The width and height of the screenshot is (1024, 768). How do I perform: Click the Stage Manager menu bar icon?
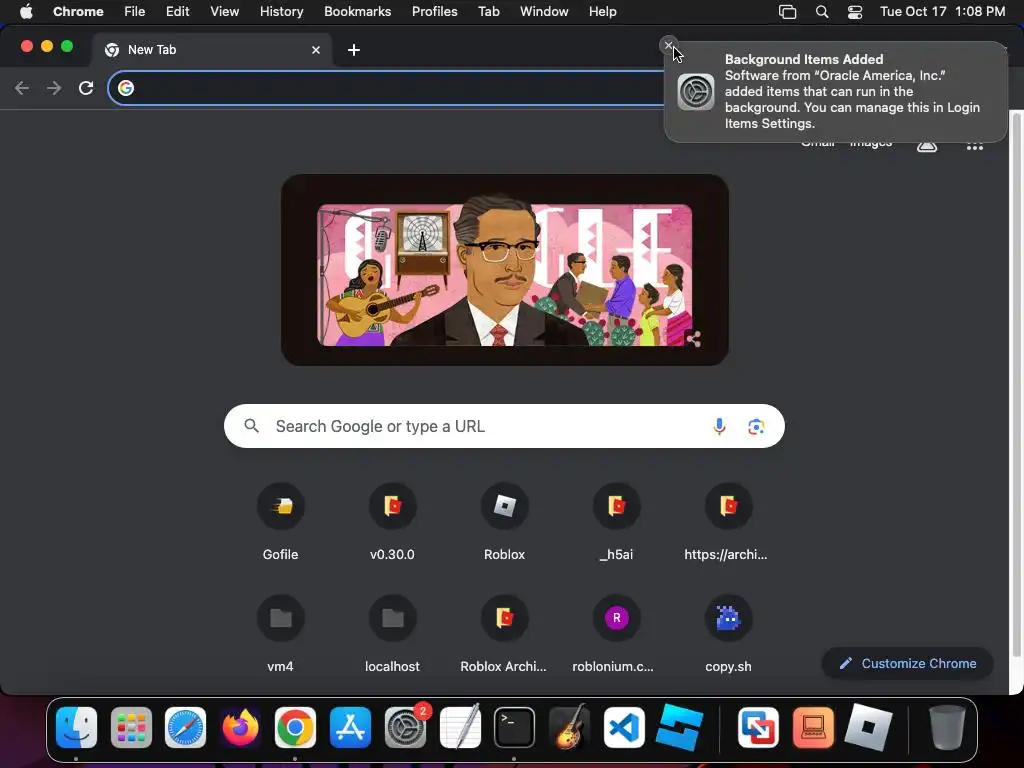(788, 12)
